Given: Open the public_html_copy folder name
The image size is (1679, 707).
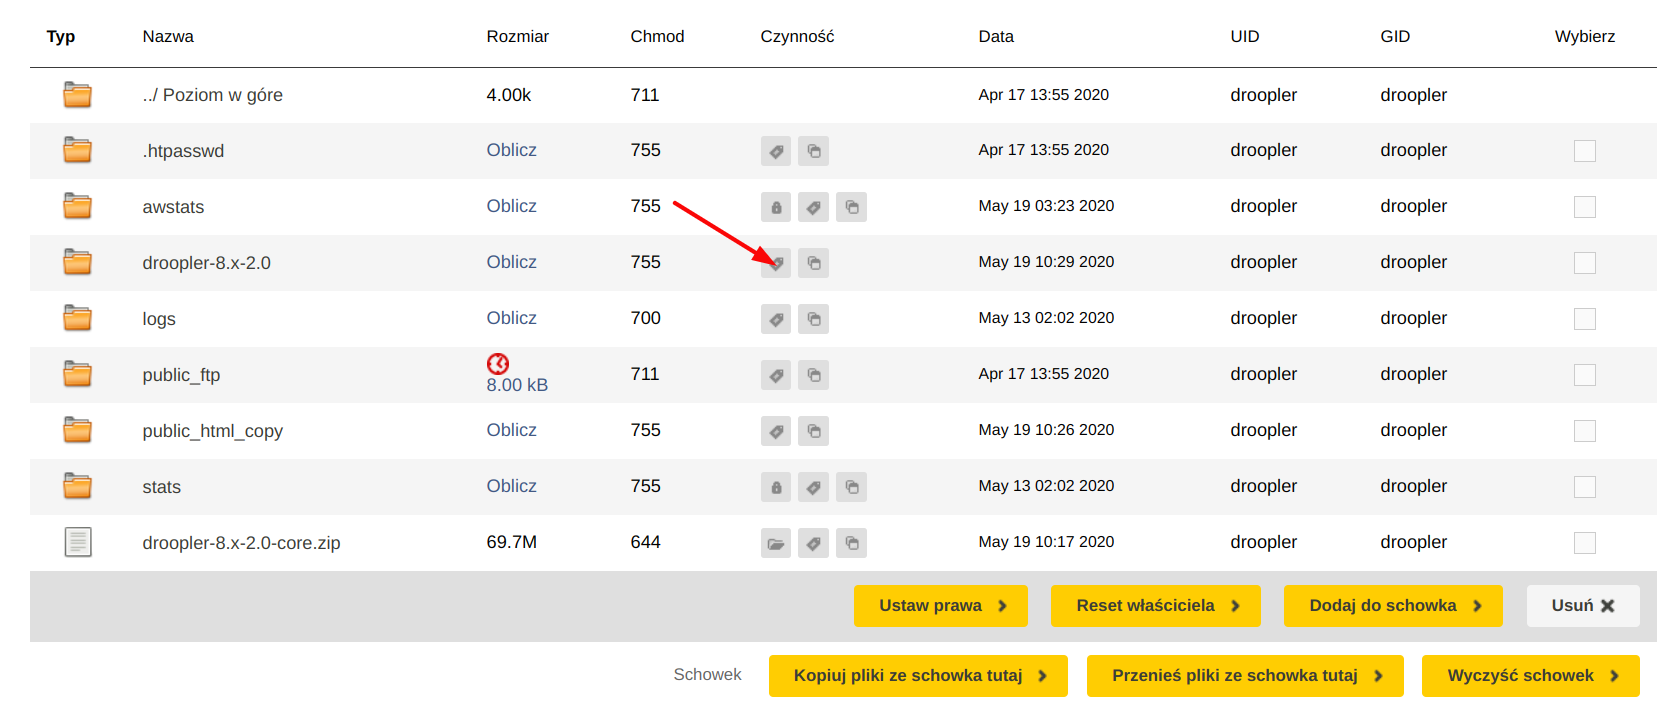Looking at the screenshot, I should tap(212, 431).
